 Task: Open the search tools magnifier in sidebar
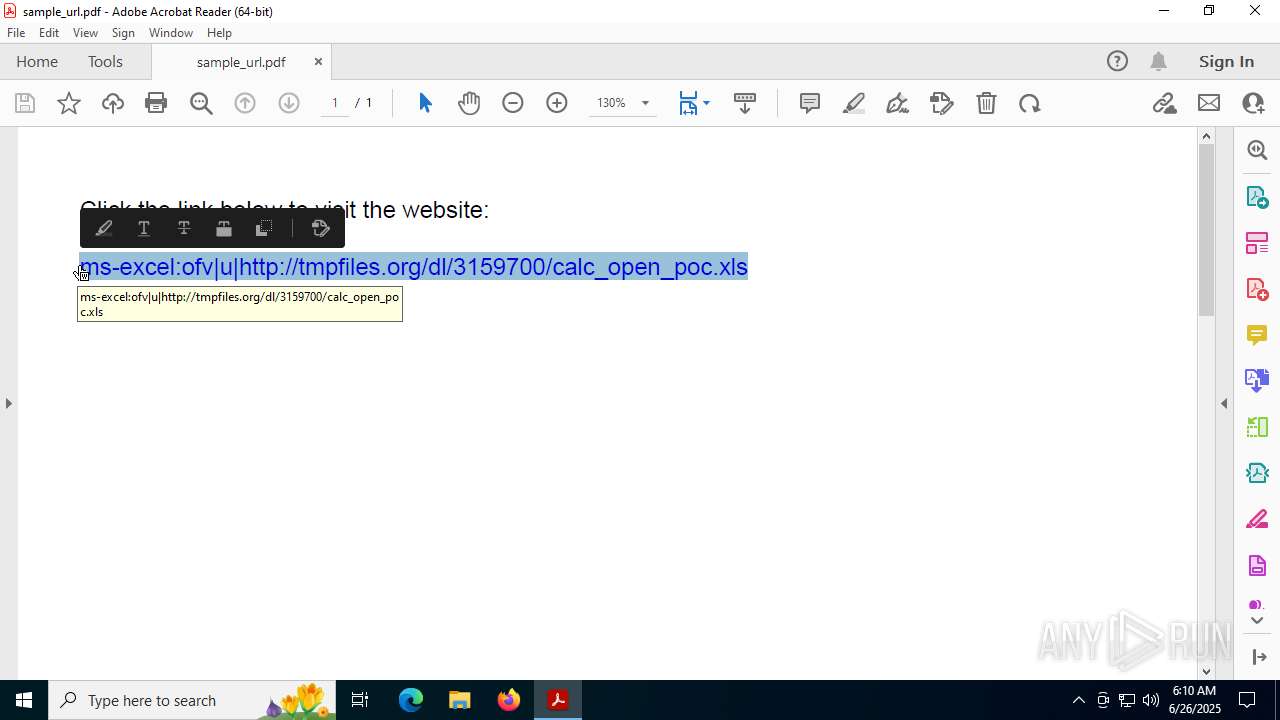[1257, 150]
